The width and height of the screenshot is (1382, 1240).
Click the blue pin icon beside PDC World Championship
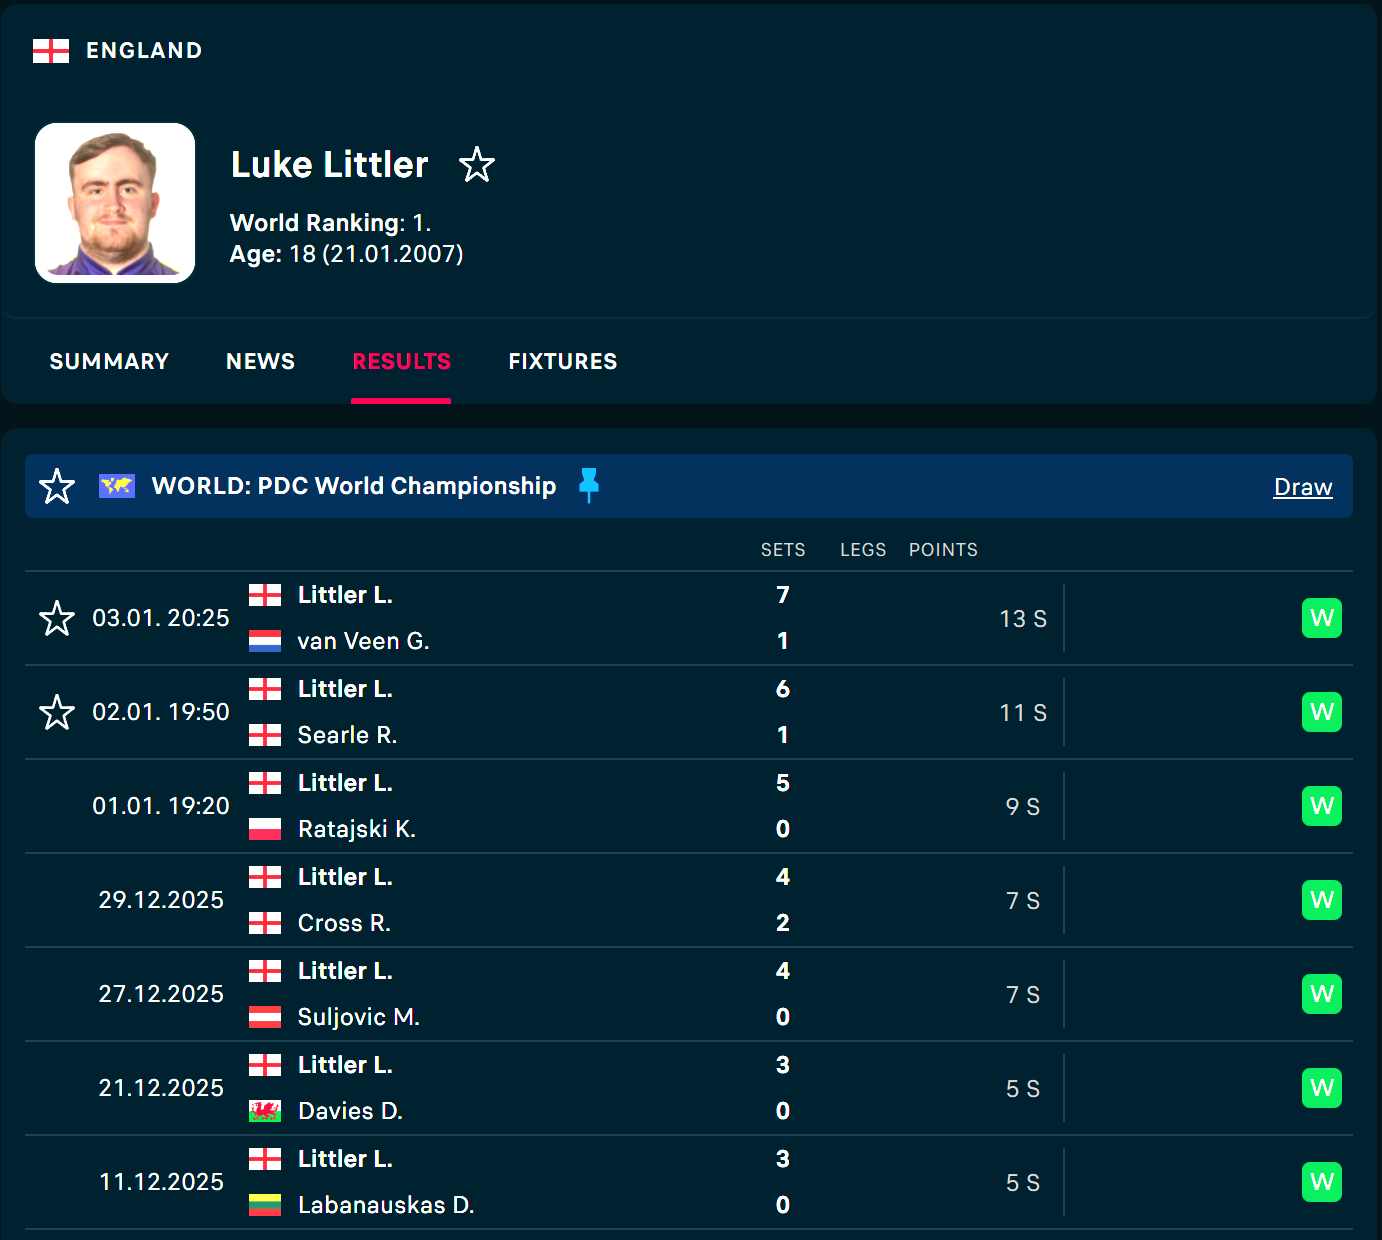[x=589, y=485]
